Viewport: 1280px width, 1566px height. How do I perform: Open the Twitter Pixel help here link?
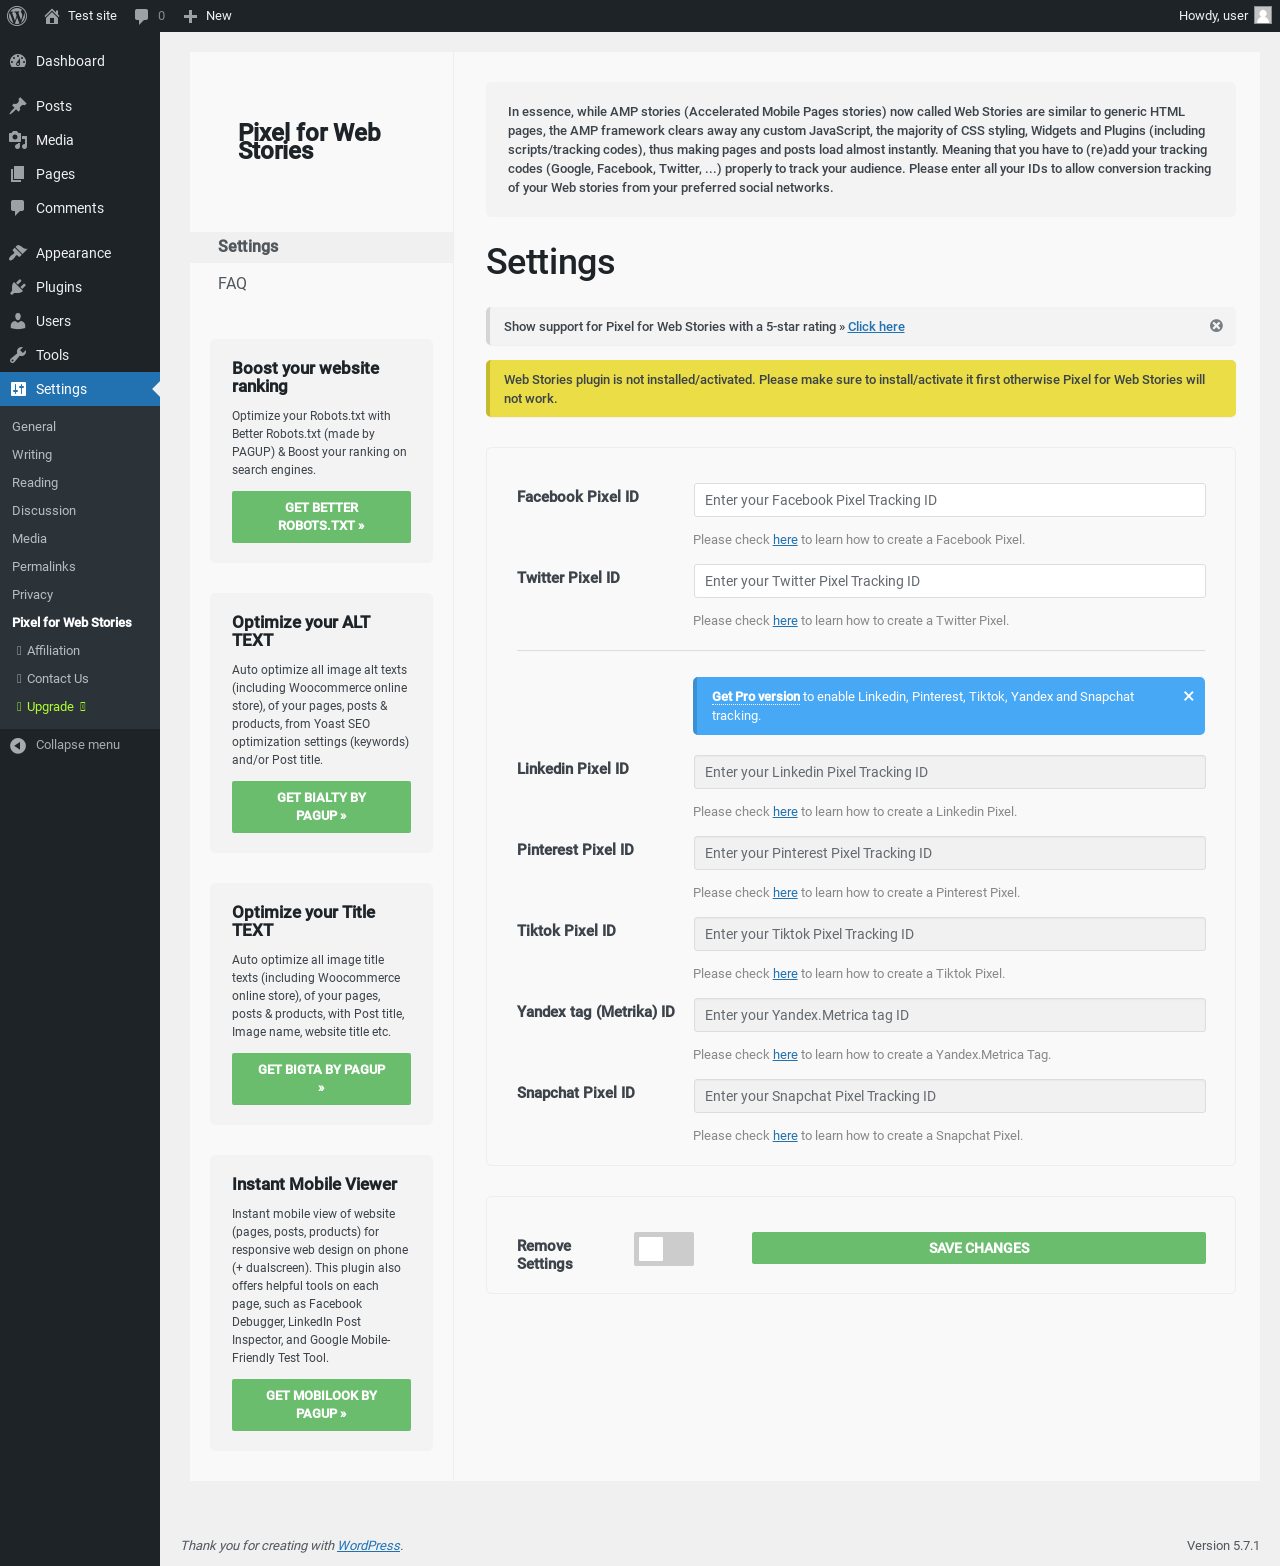785,621
